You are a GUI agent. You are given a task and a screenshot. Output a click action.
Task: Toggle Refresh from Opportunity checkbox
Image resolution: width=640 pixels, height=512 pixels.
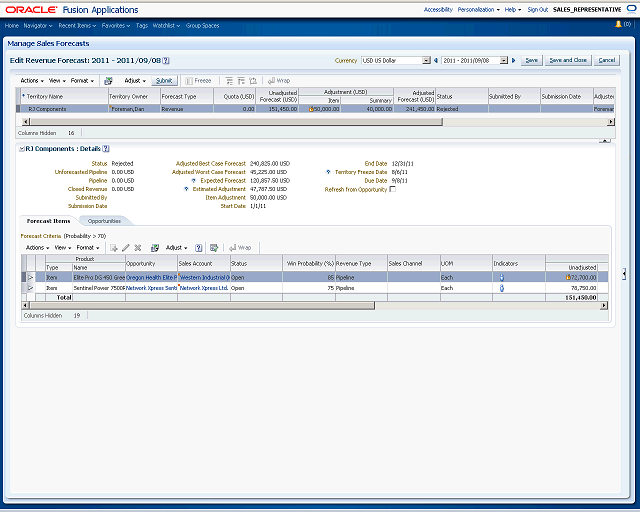tap(393, 189)
